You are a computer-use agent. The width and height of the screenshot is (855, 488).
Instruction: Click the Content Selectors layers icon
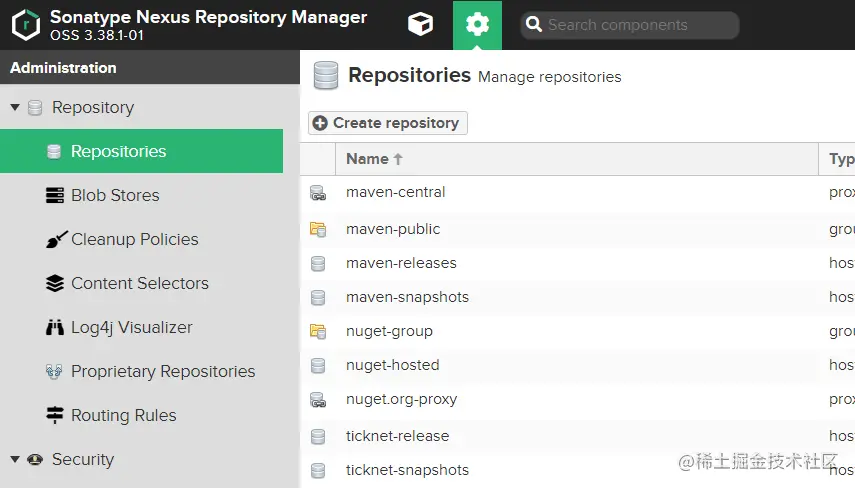click(55, 283)
